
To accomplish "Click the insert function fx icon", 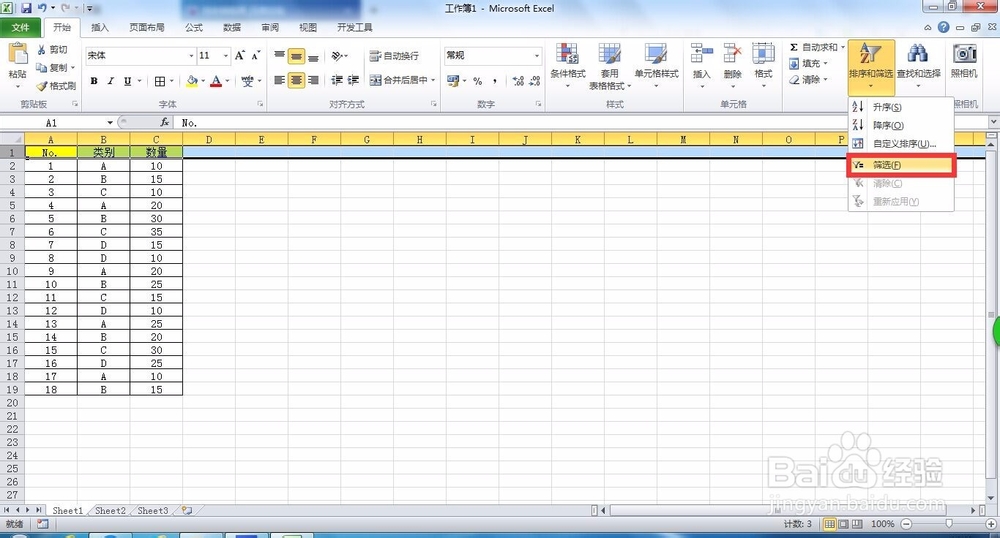I will tap(165, 122).
